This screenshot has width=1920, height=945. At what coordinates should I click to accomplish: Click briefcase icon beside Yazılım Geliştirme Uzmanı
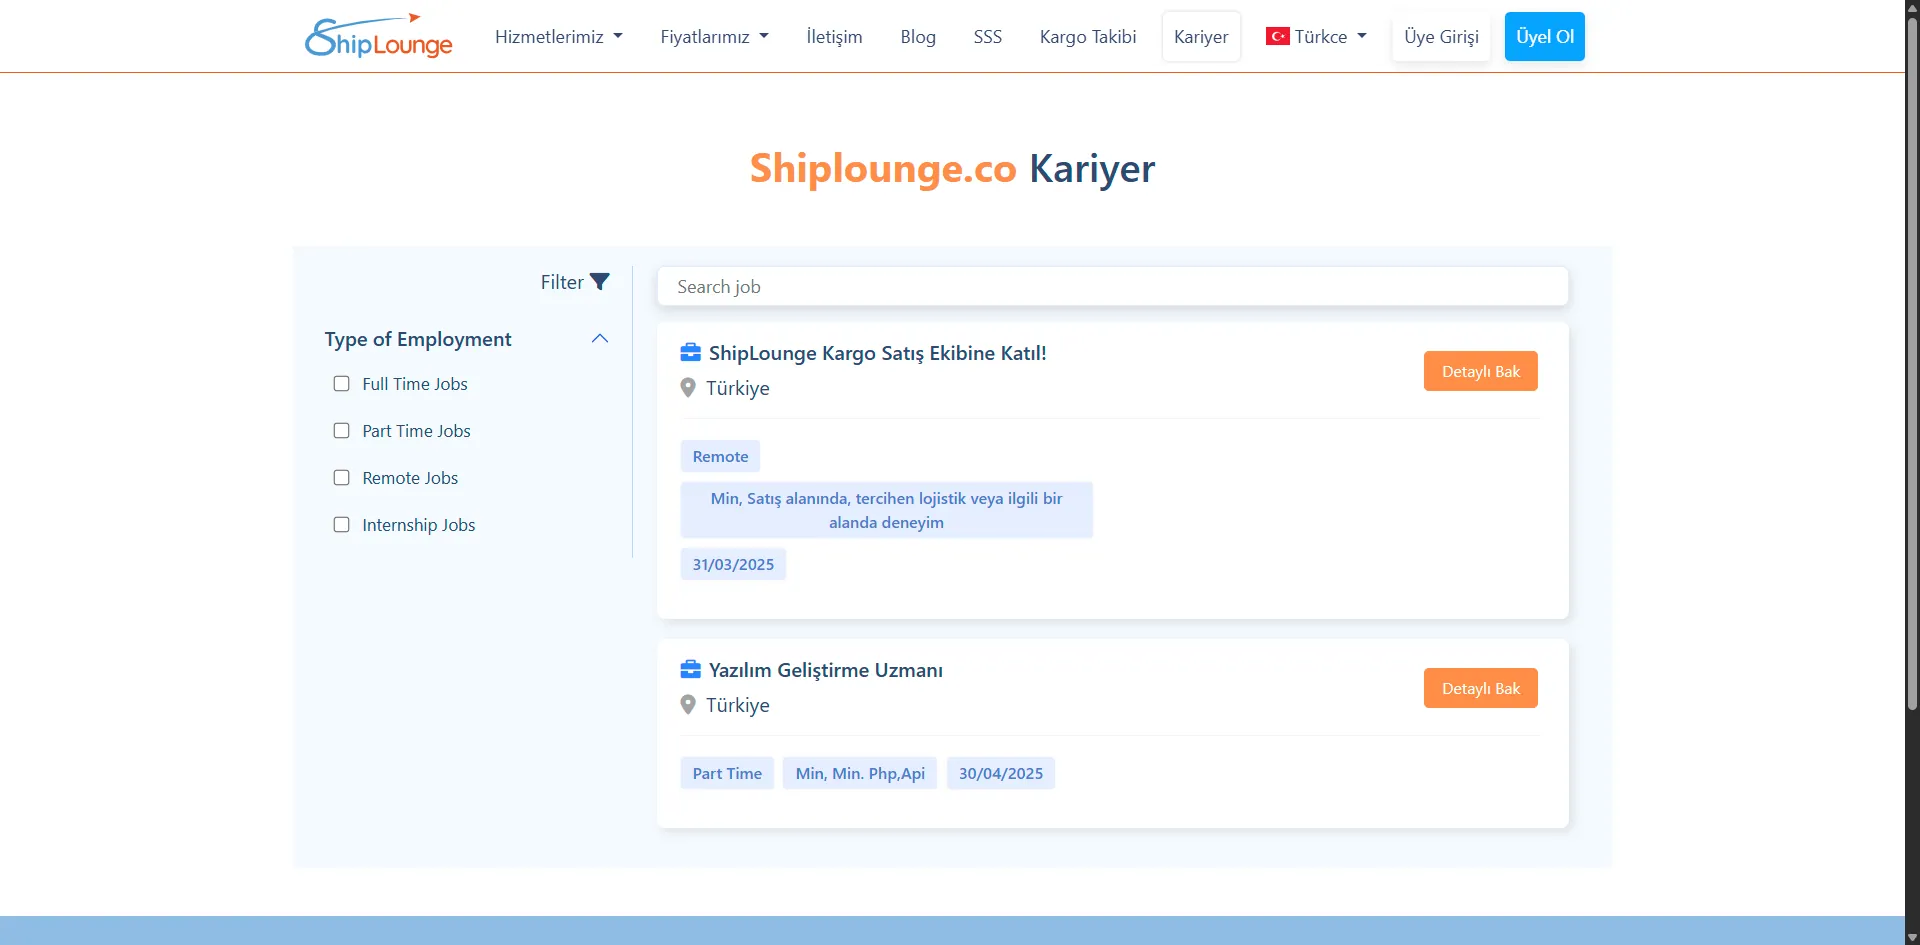(x=691, y=669)
